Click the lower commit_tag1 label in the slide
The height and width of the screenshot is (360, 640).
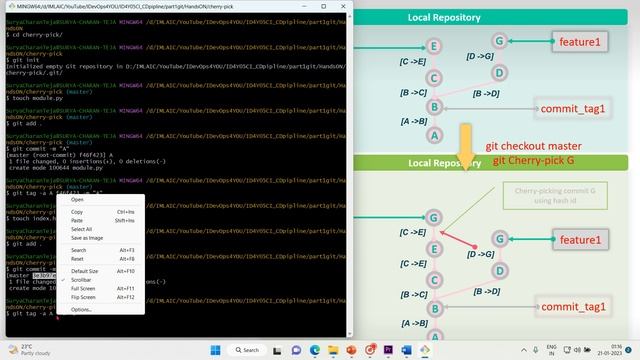click(x=573, y=307)
